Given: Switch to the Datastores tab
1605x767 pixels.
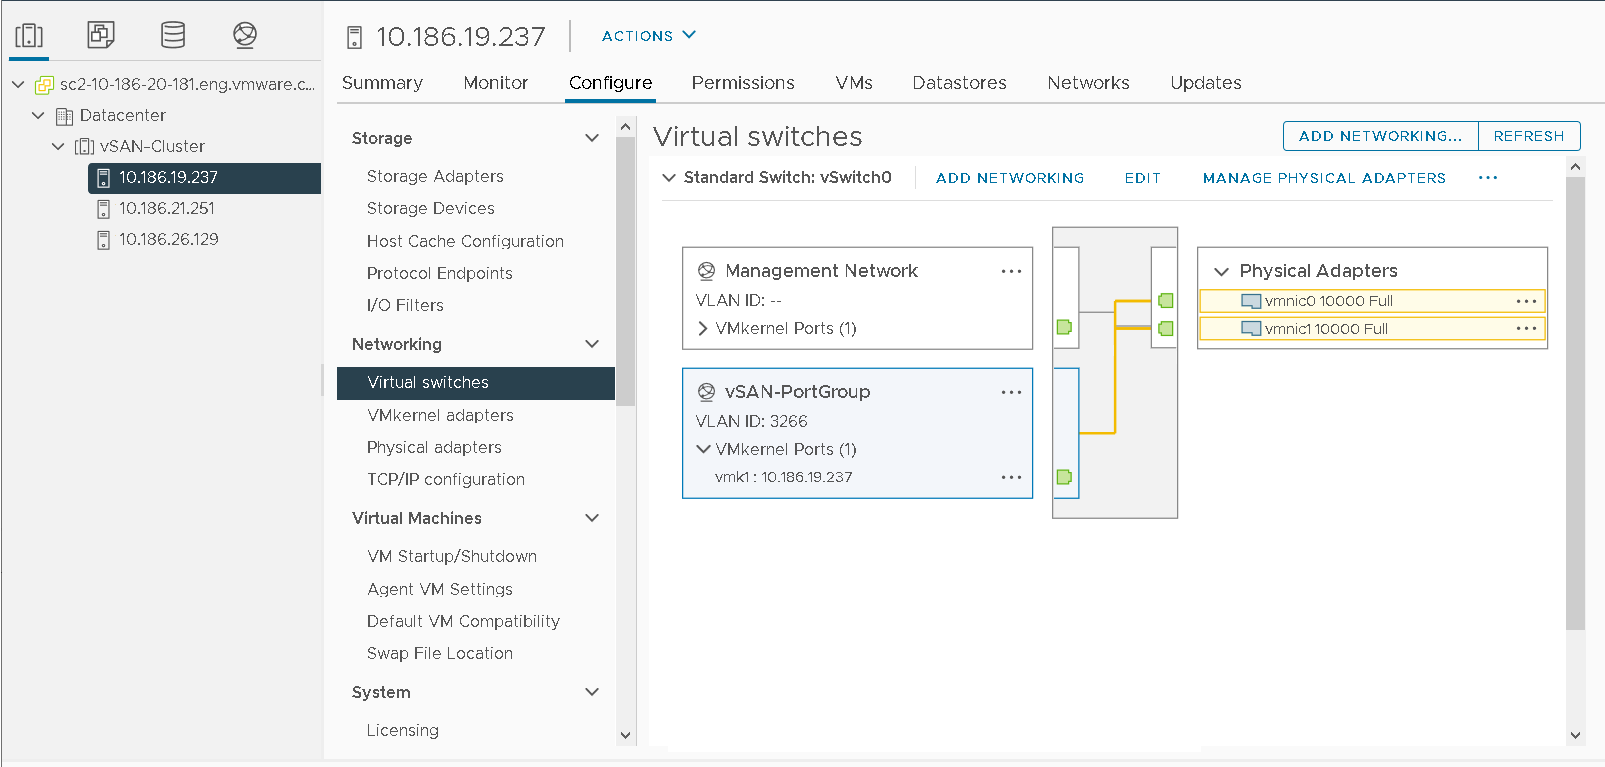Looking at the screenshot, I should click(x=960, y=83).
